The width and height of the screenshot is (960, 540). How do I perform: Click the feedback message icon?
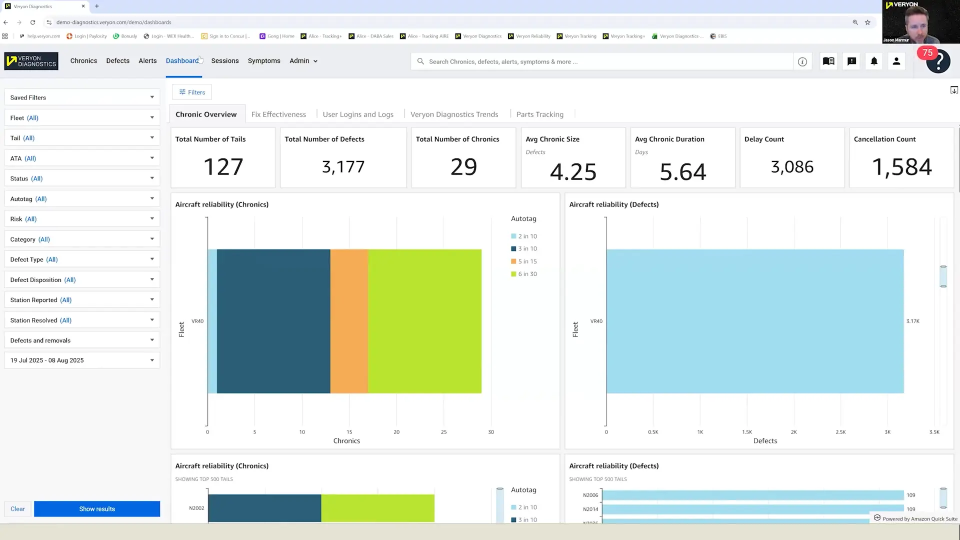(x=851, y=61)
